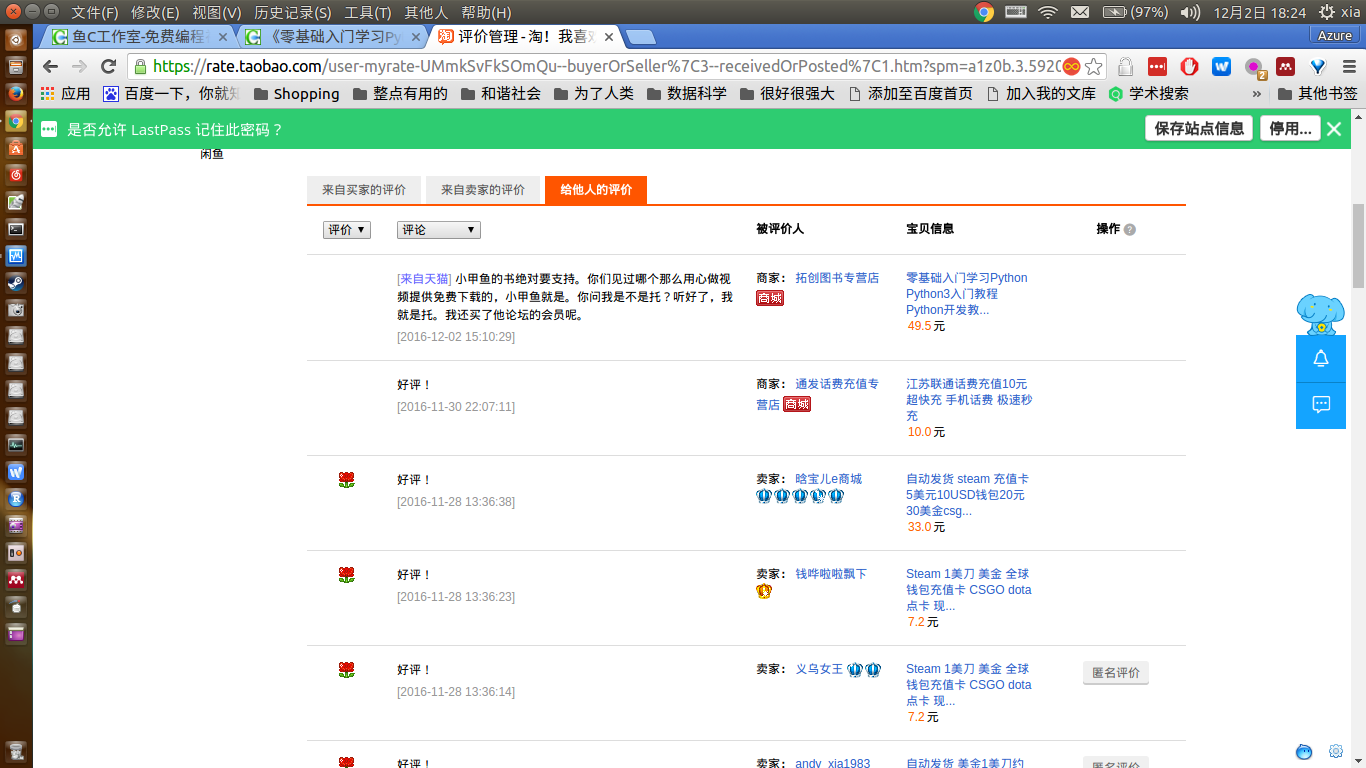Open the 零基础入门学习Python item link
1366x768 pixels.
coord(966,294)
